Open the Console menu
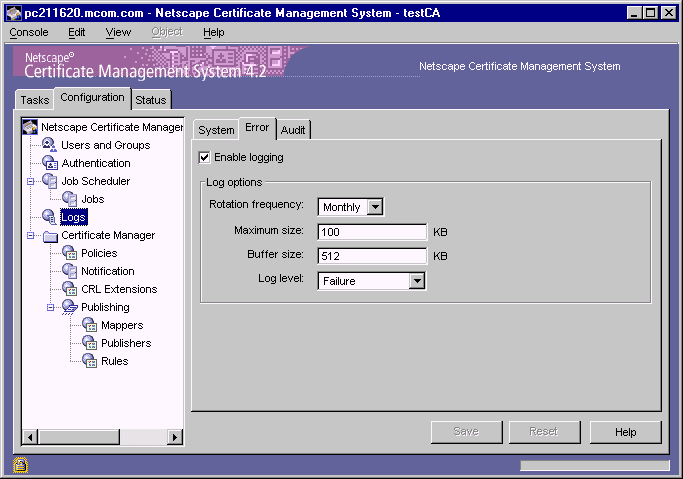Viewport: 683px width, 479px height. pos(29,33)
